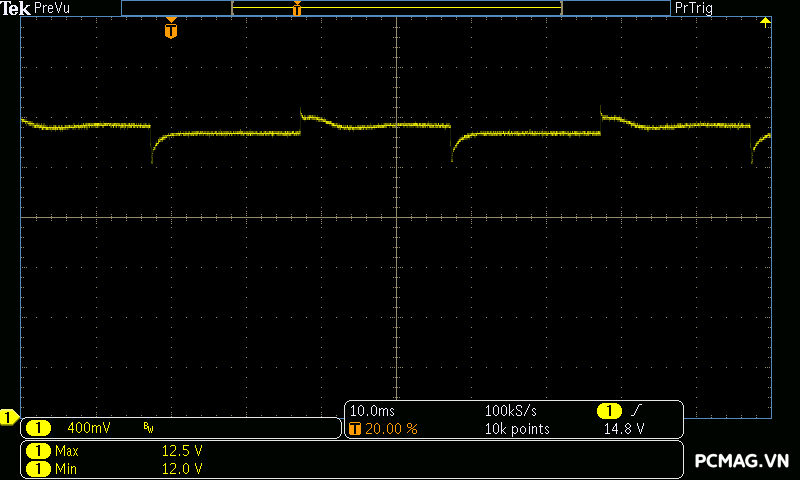
Task: Click the trigger marker in waveform overview bar
Action: pyautogui.click(x=297, y=9)
